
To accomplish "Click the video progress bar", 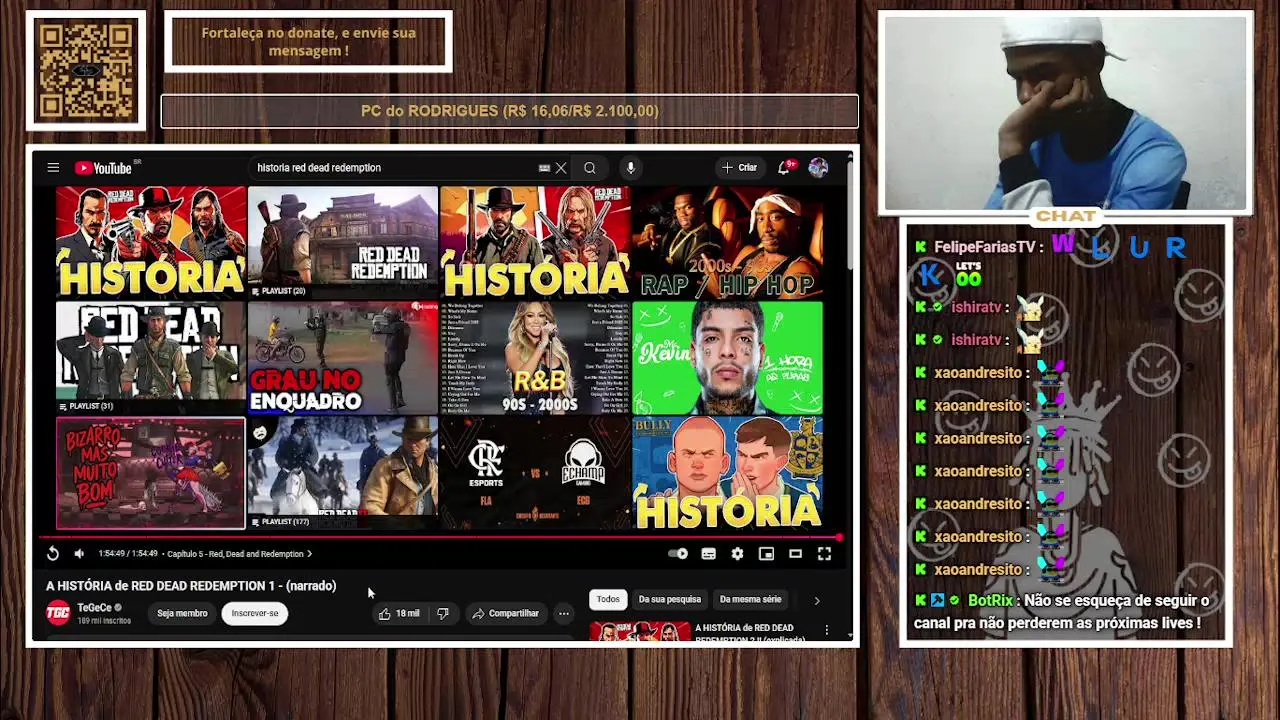I will click(440, 538).
